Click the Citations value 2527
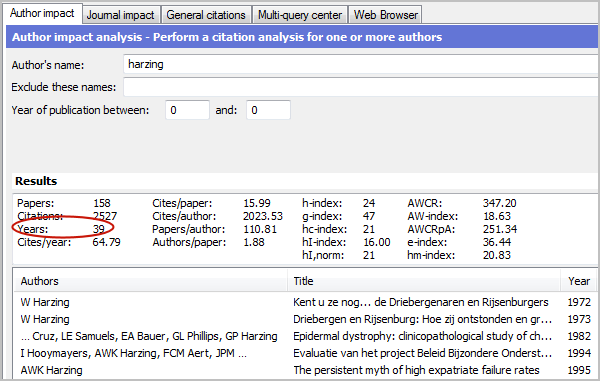 (105, 216)
